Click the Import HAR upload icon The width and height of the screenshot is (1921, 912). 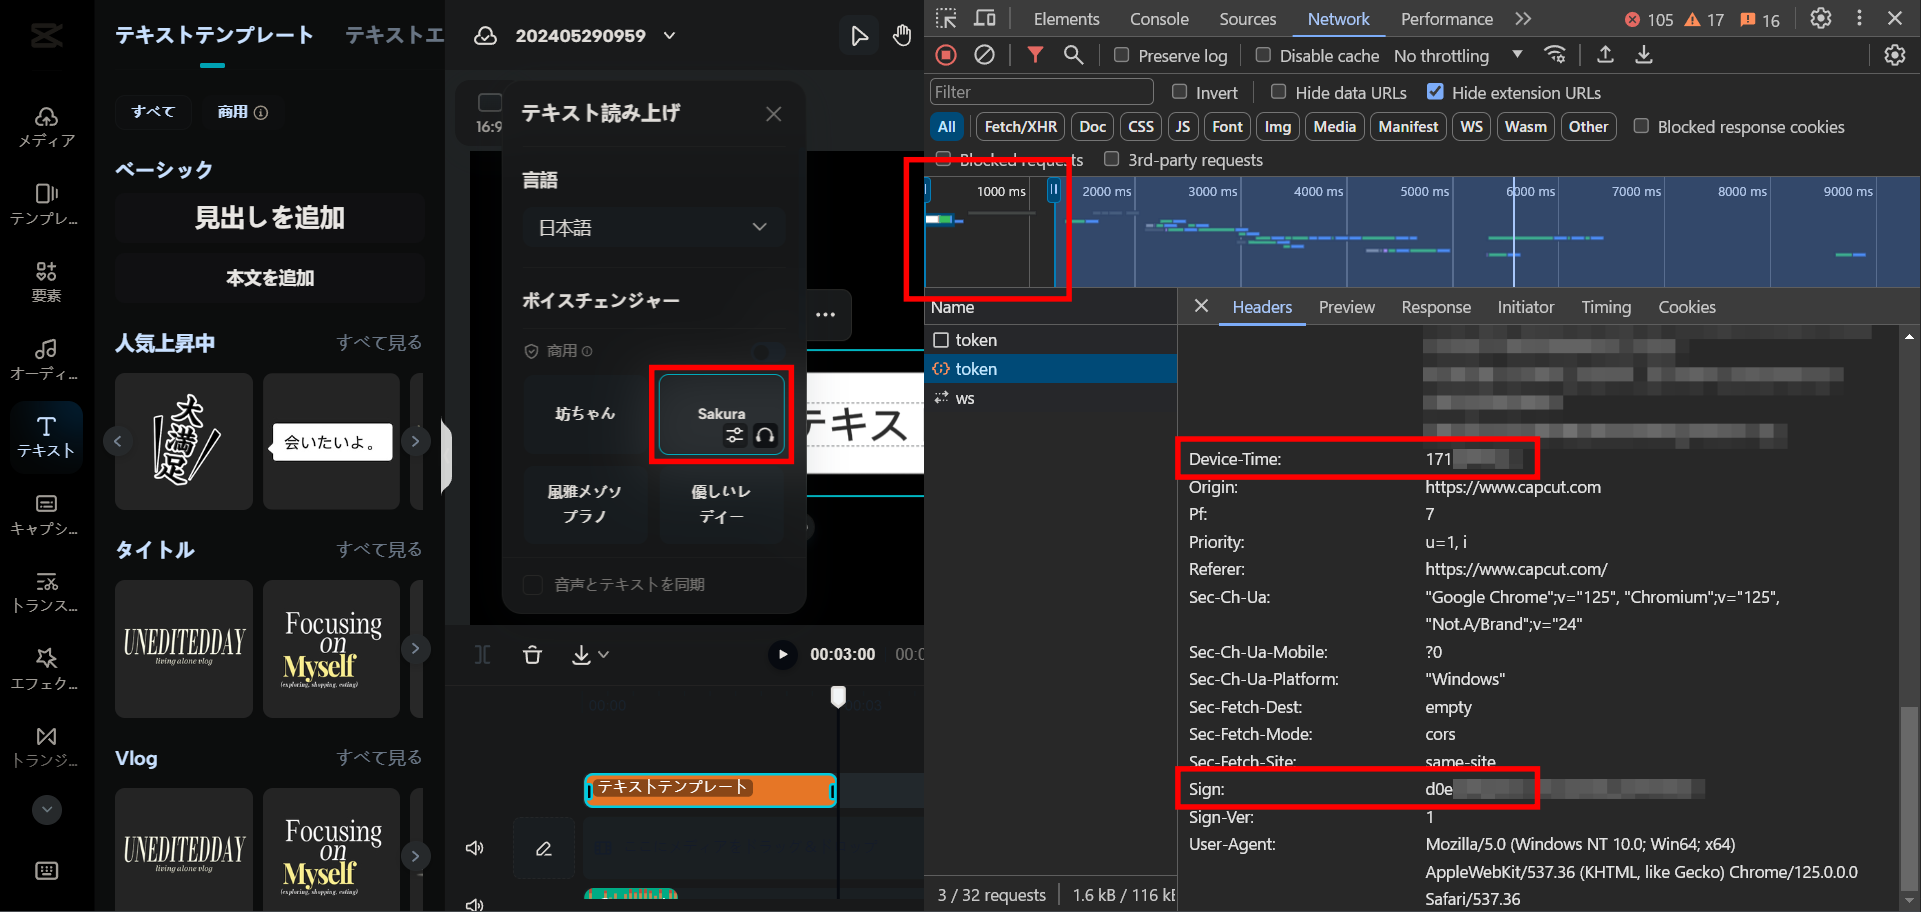1605,55
